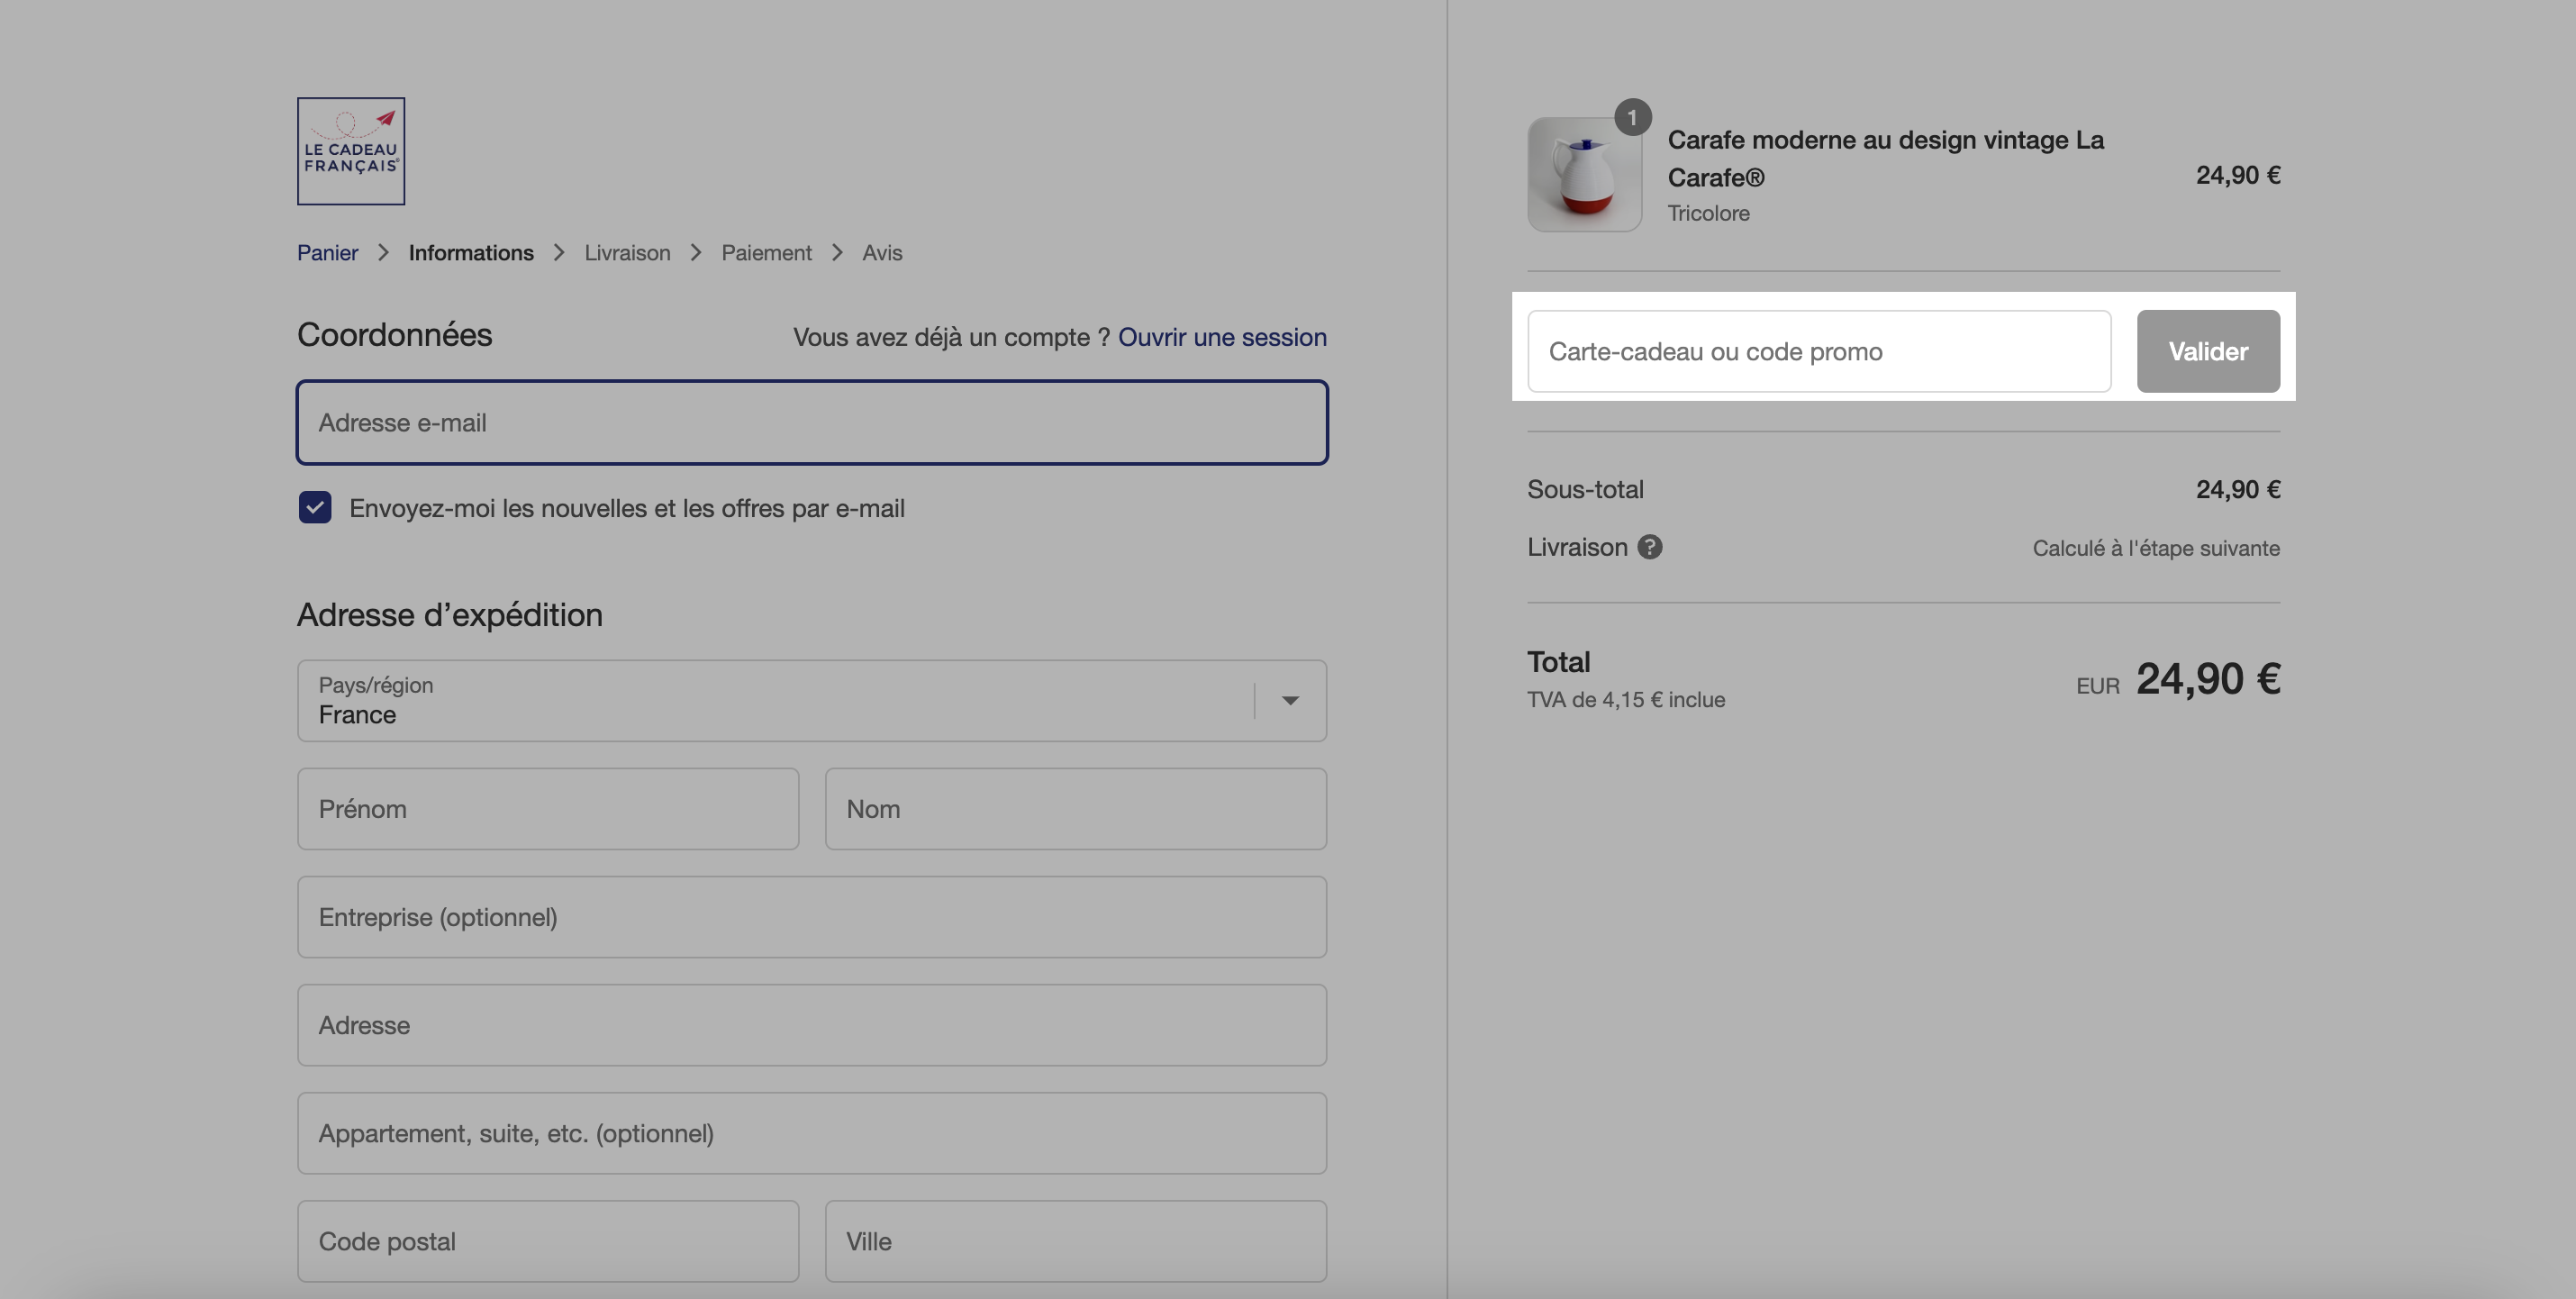2576x1299 pixels.
Task: Focus the Carte-cadeau ou code promo field
Action: click(x=1819, y=351)
